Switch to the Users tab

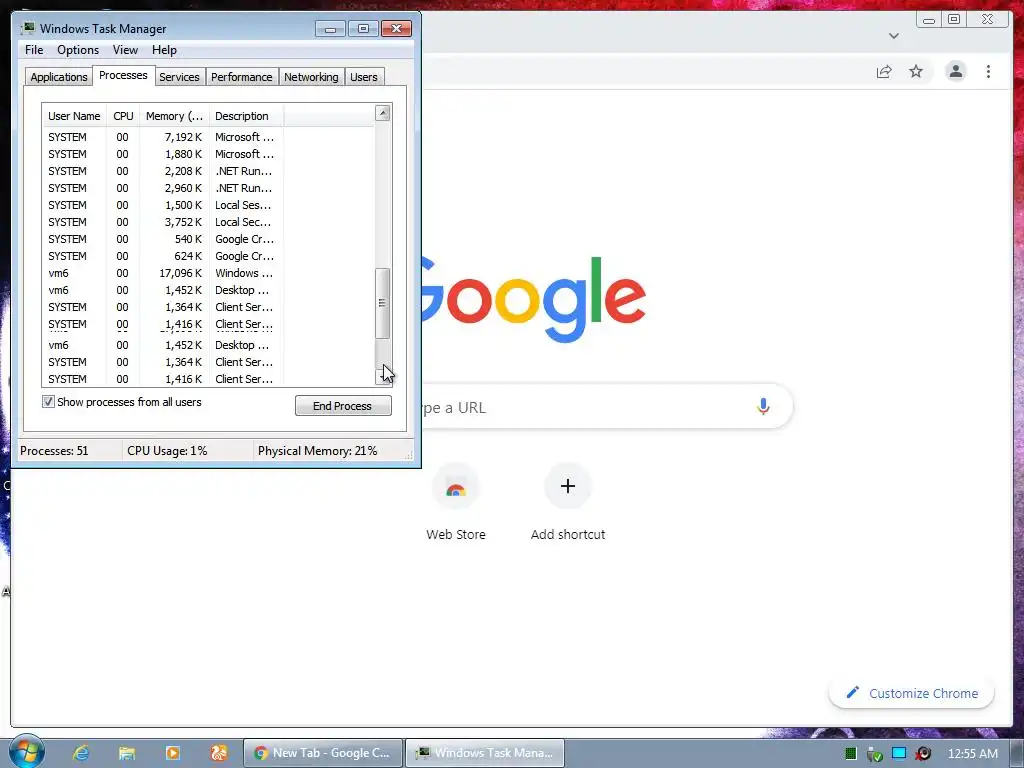point(363,77)
